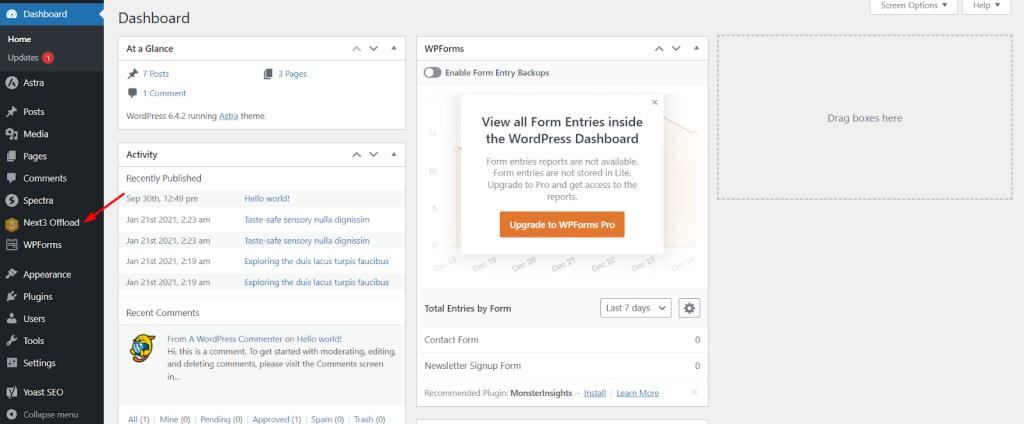1024x424 pixels.
Task: Toggle Enable Form Entry Backups switch
Action: tap(432, 73)
